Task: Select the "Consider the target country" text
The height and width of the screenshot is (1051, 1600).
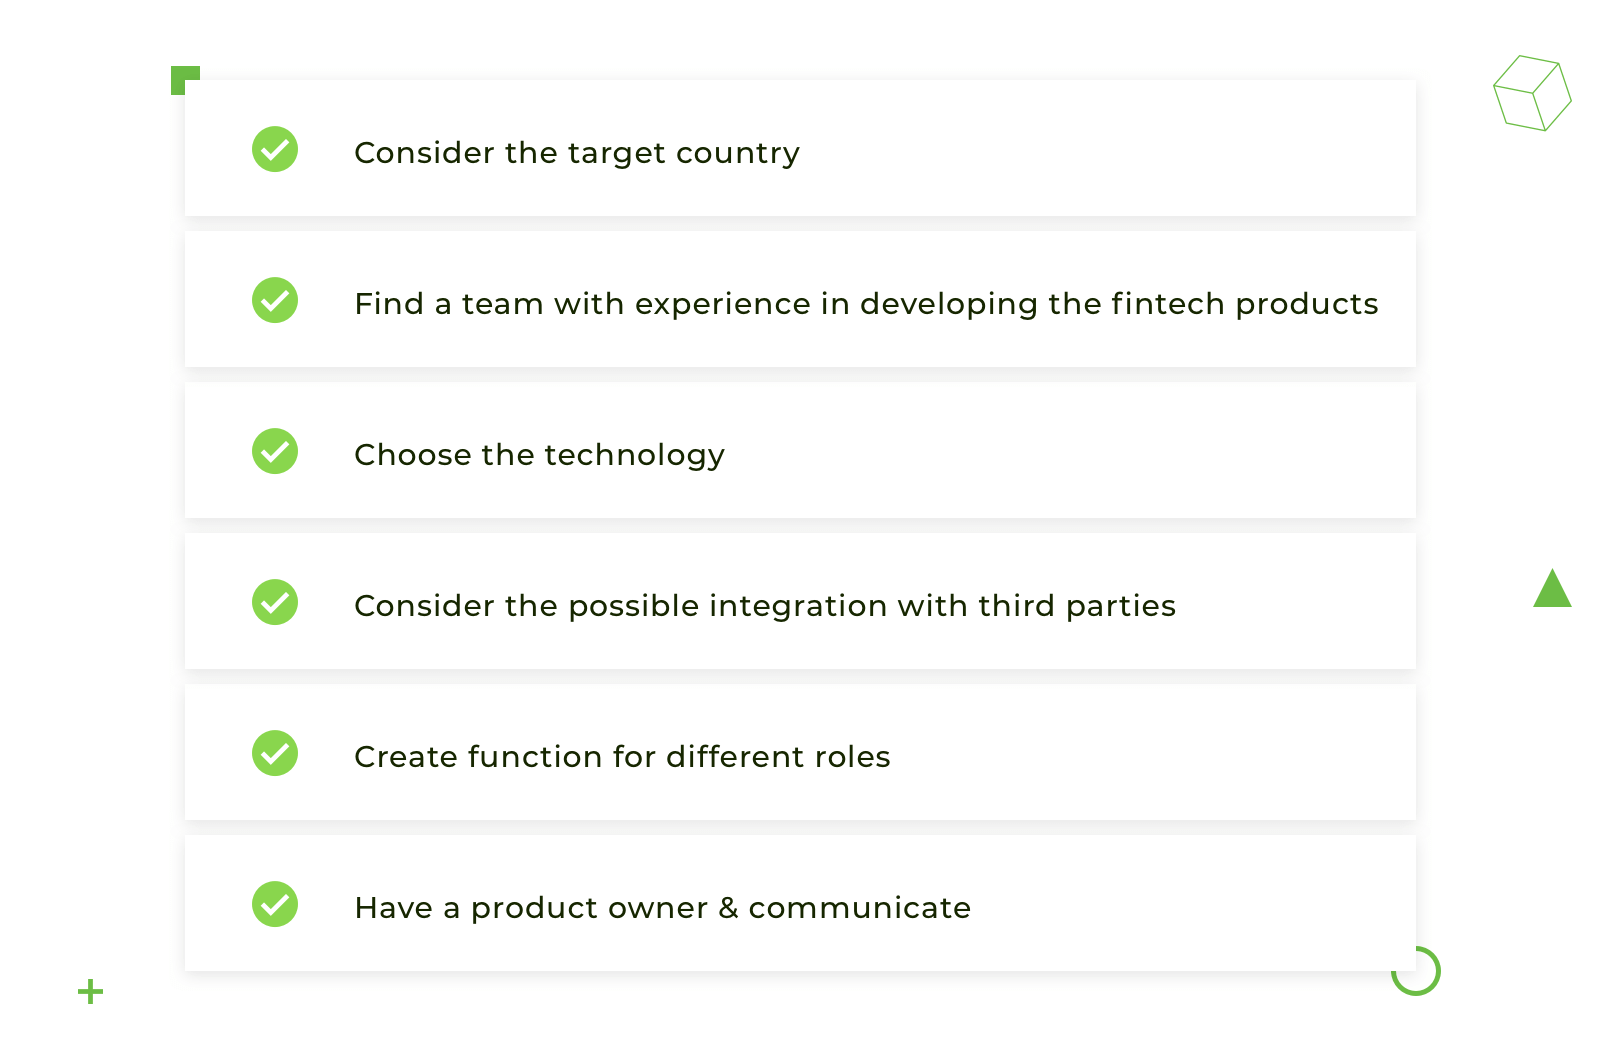Action: (577, 153)
